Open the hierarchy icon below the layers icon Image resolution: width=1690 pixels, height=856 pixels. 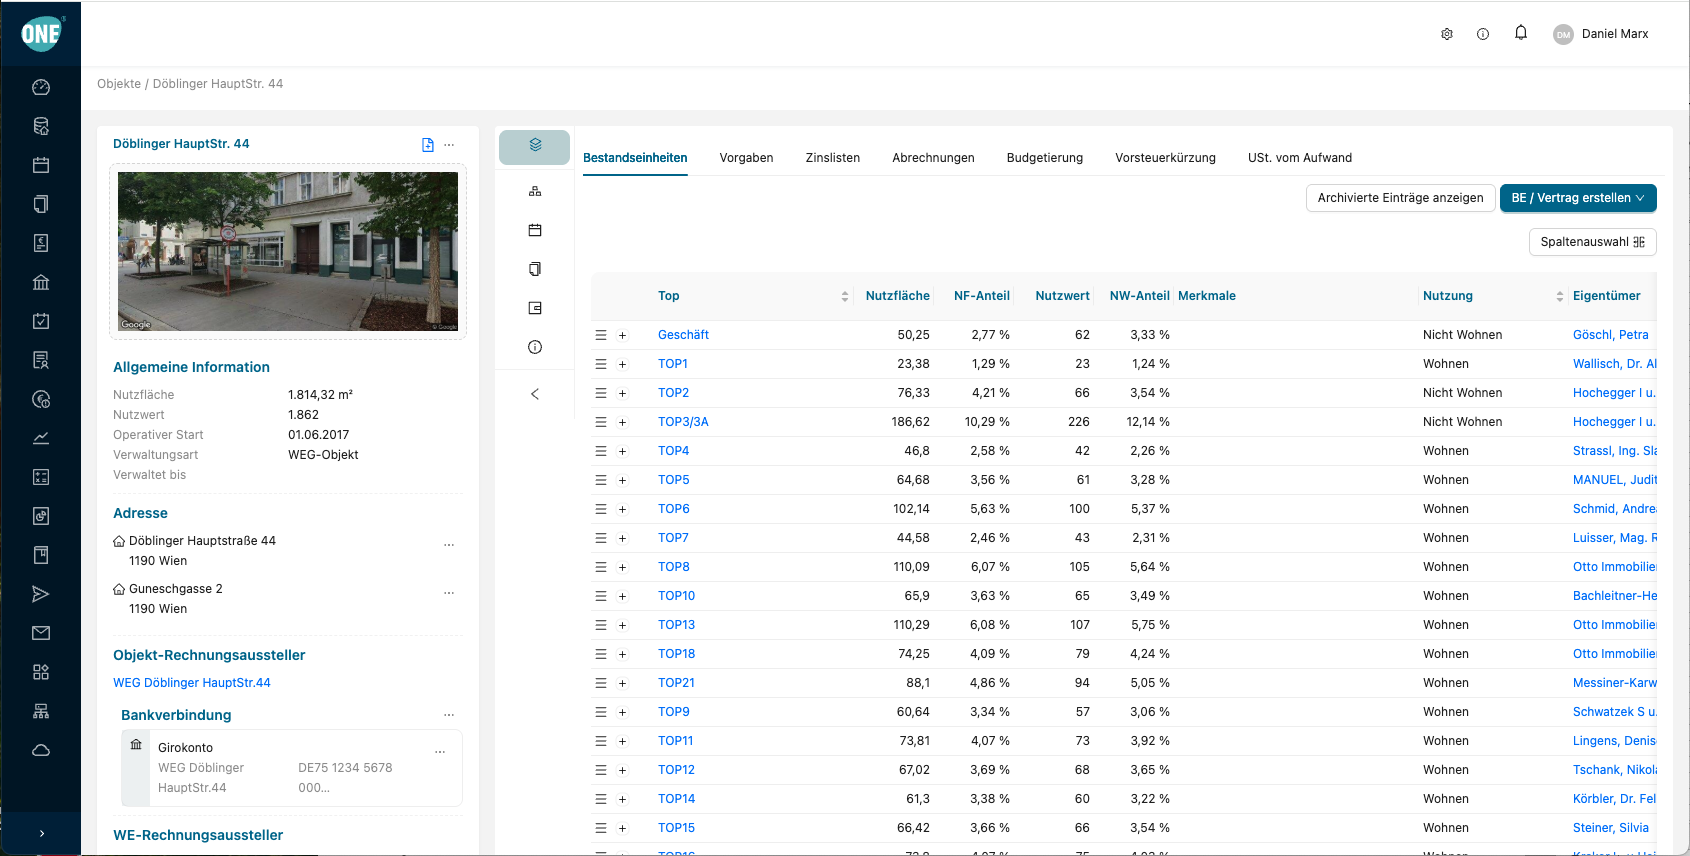click(535, 191)
